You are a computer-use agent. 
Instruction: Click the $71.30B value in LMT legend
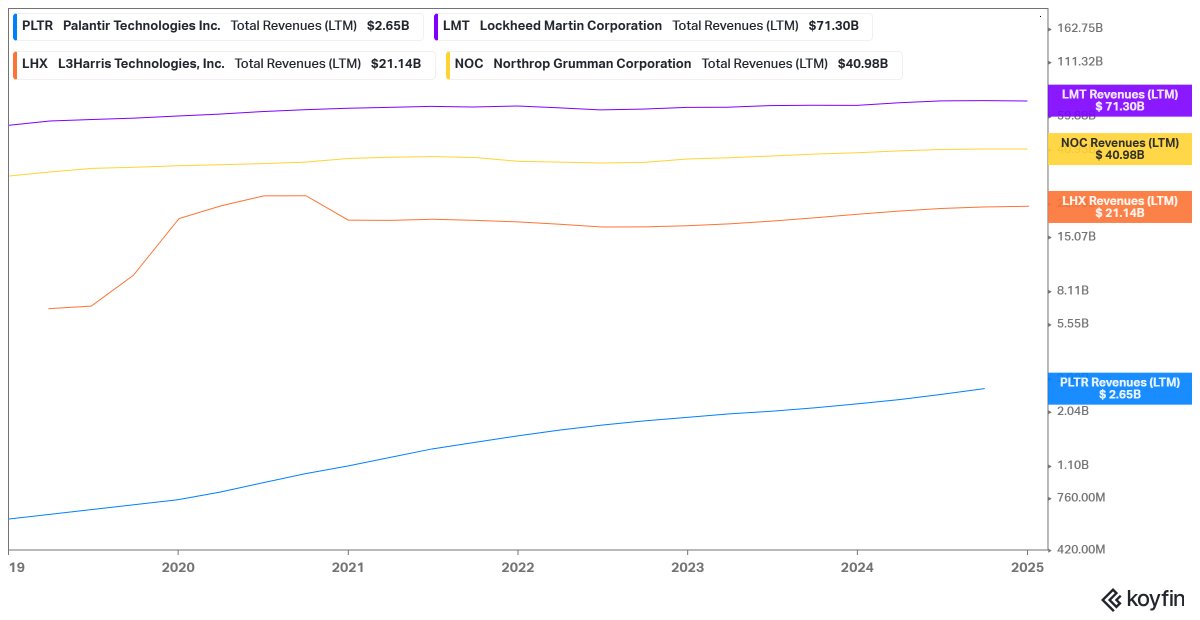(833, 26)
